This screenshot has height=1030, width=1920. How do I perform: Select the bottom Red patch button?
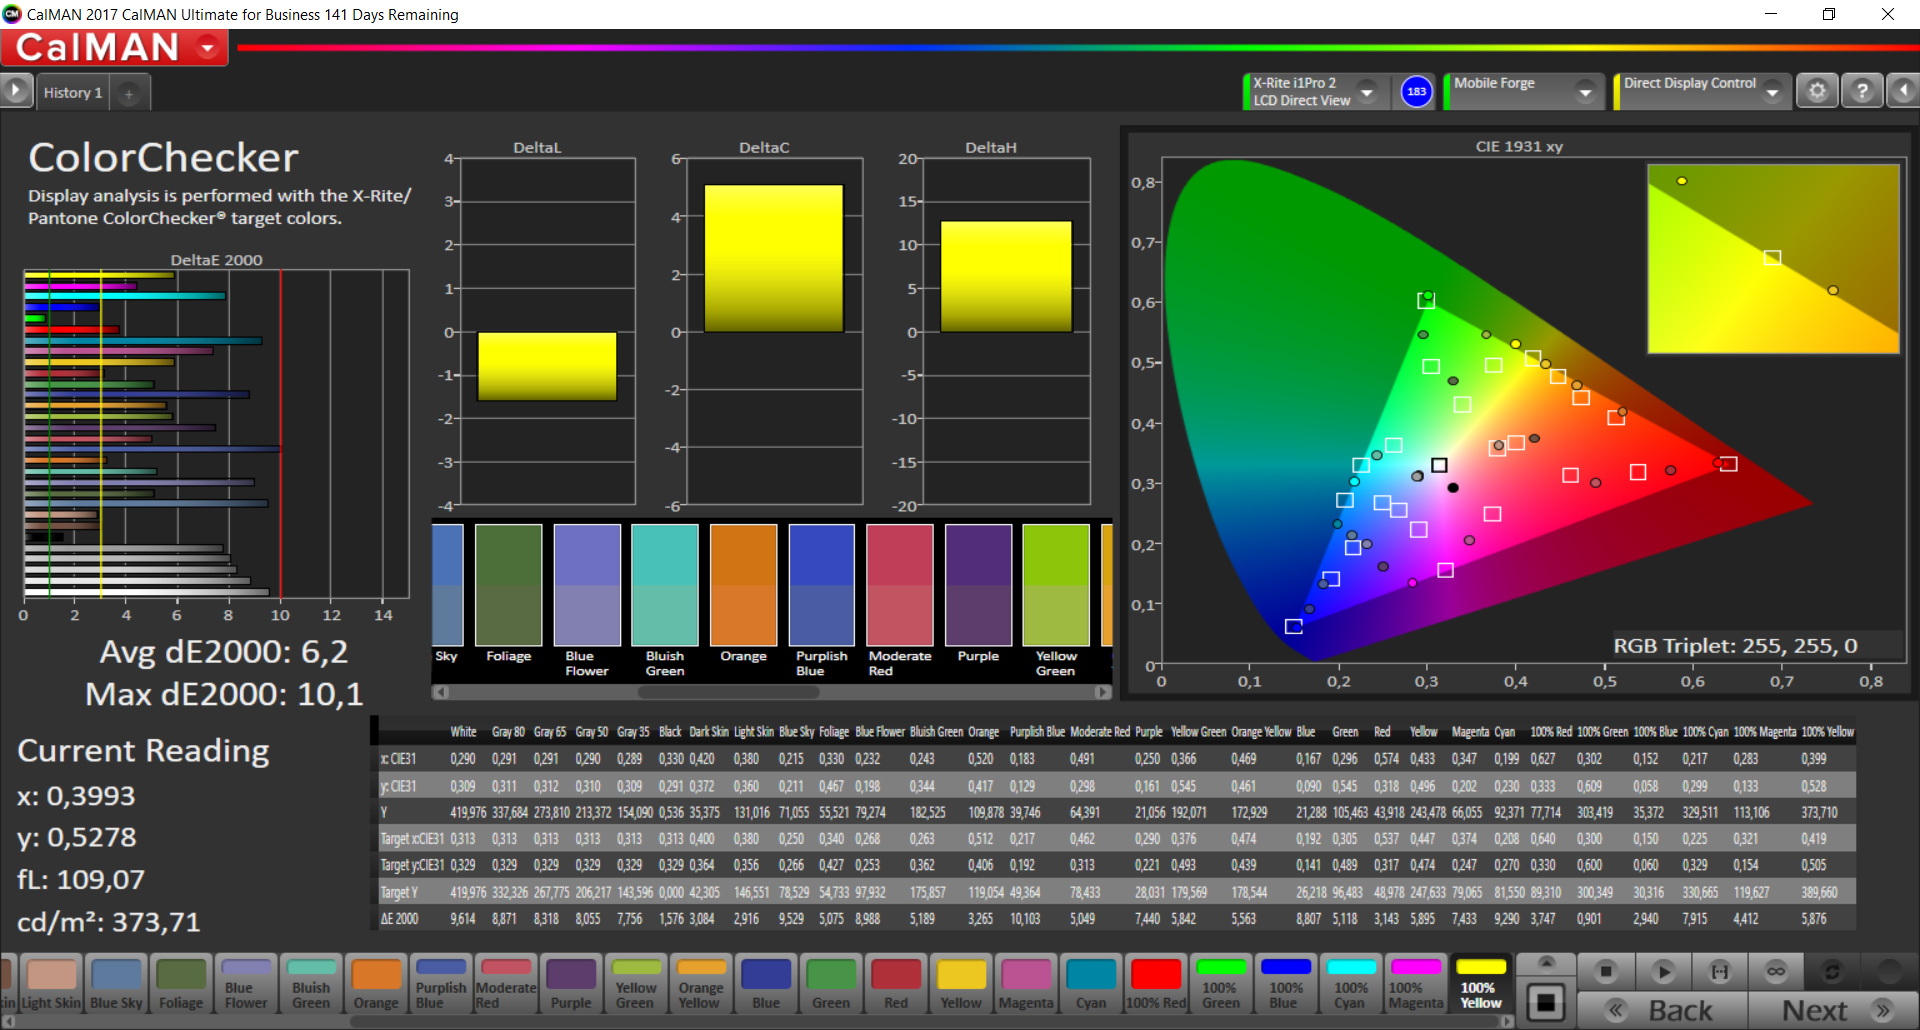[896, 984]
